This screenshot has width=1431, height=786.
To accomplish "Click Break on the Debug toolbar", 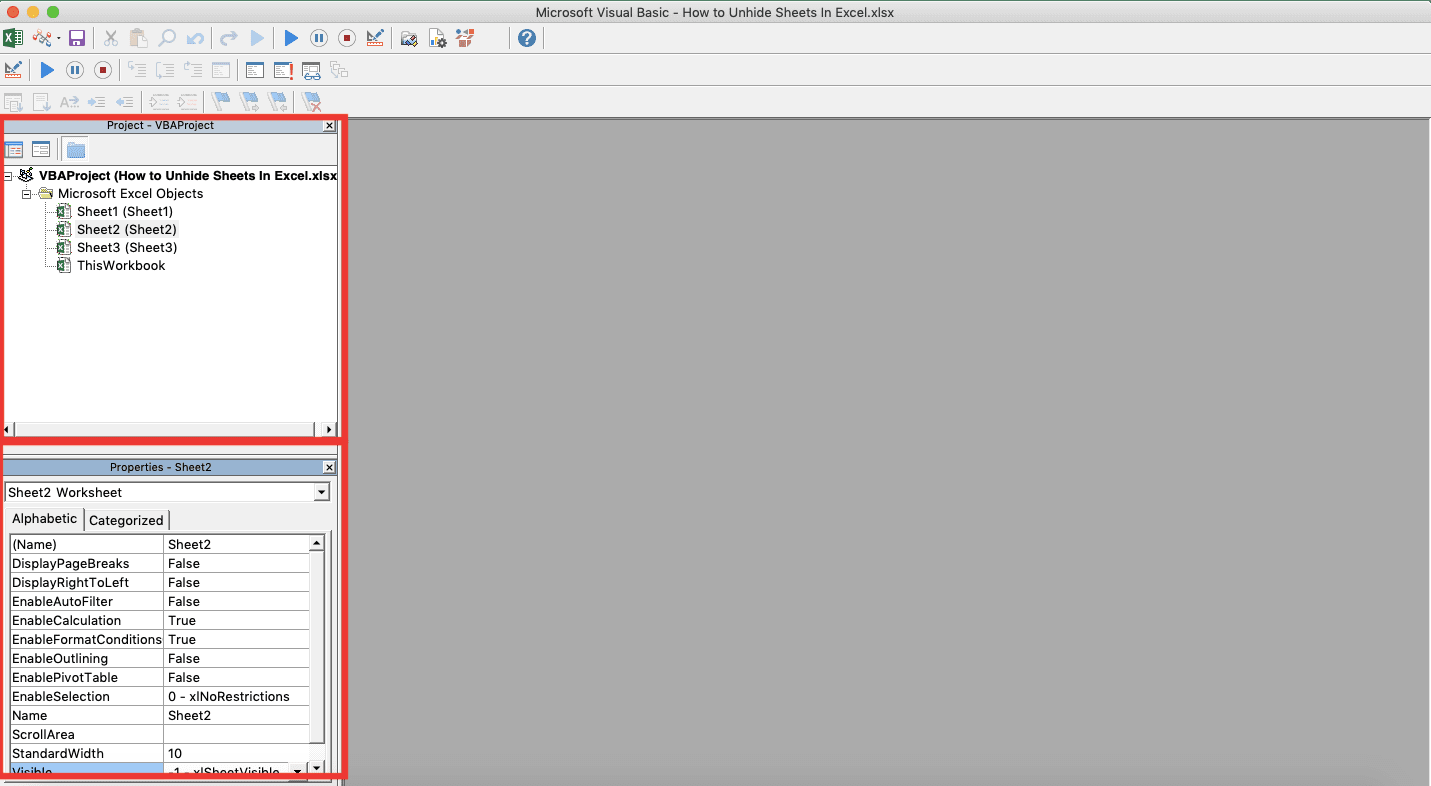I will coord(75,70).
